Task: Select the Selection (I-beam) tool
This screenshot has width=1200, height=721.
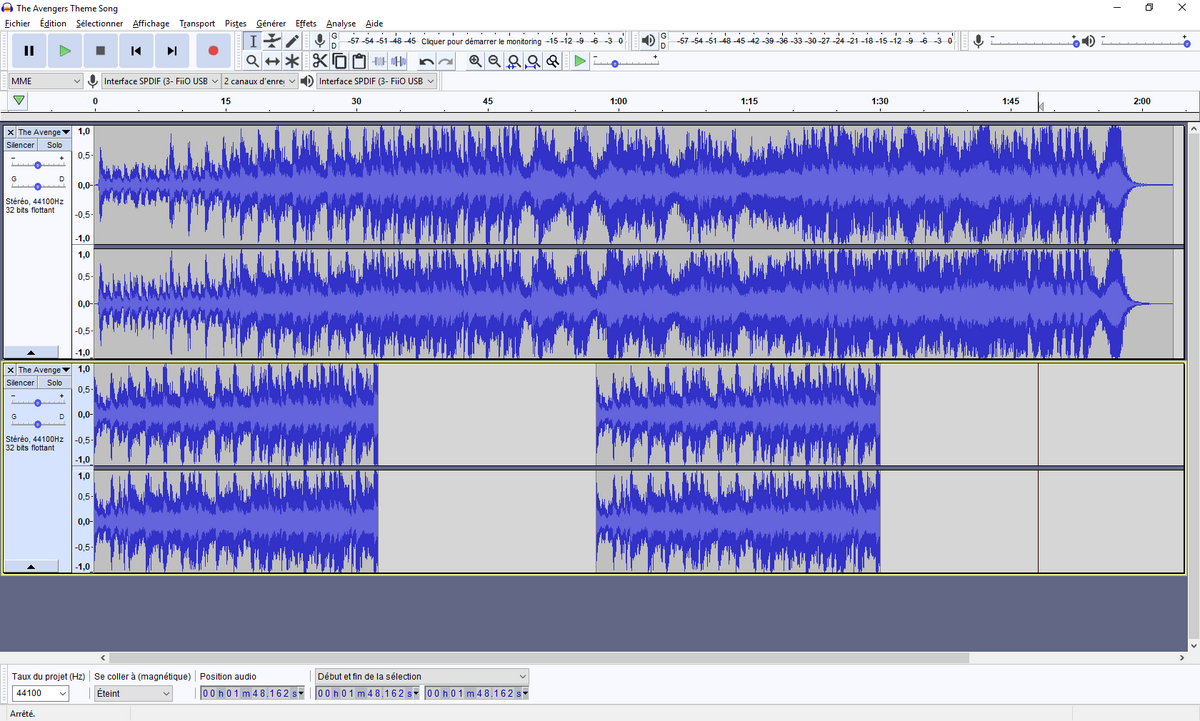Action: point(253,41)
